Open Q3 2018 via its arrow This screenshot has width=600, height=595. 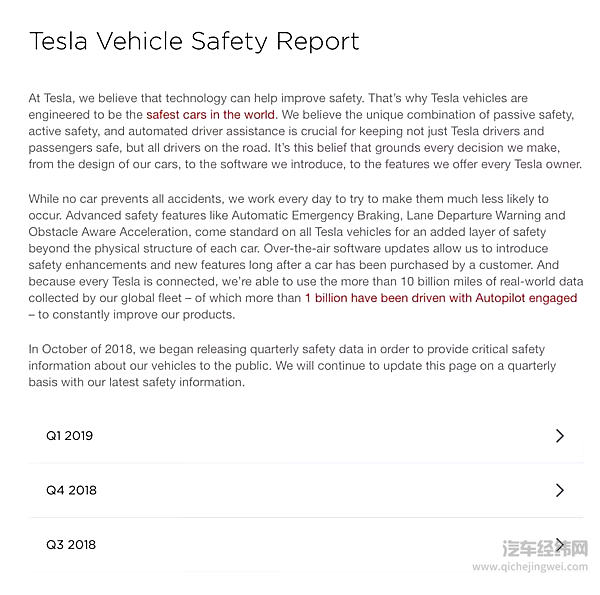point(559,544)
